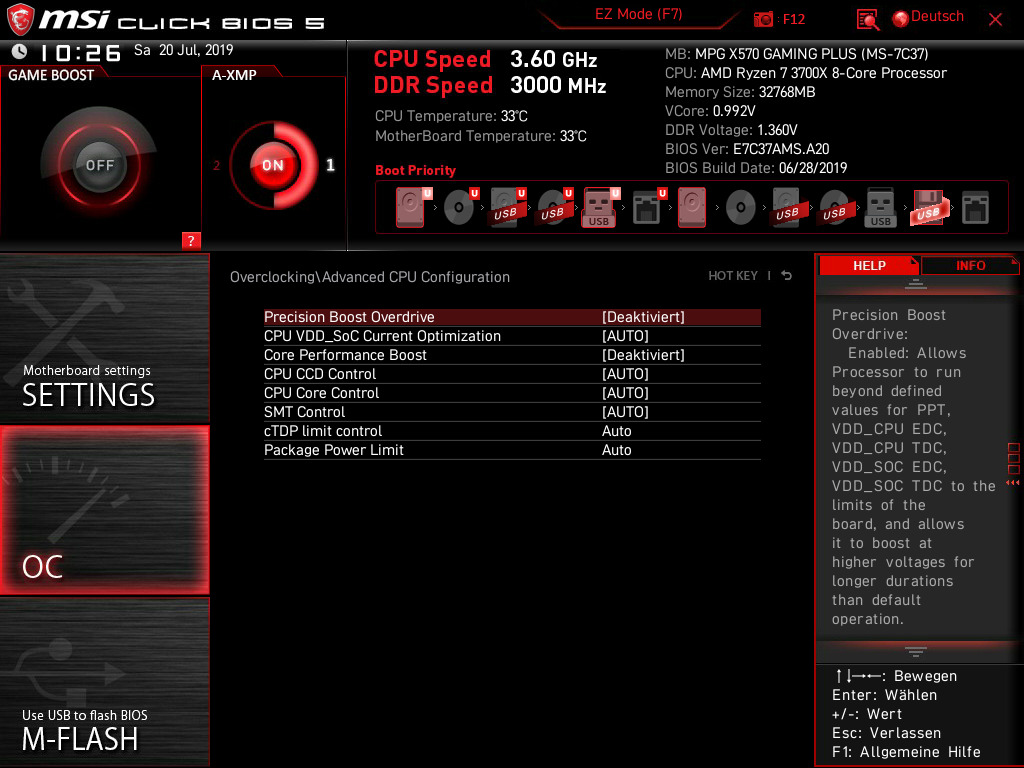
Task: Click the CPU Temperature 33°C reading
Action: click(451, 116)
